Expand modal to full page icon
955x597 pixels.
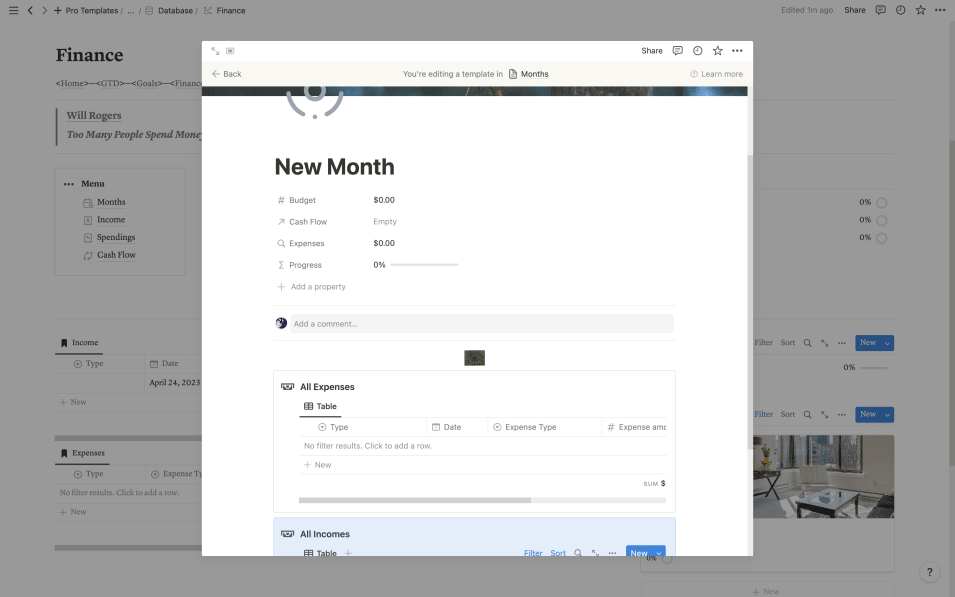[215, 51]
